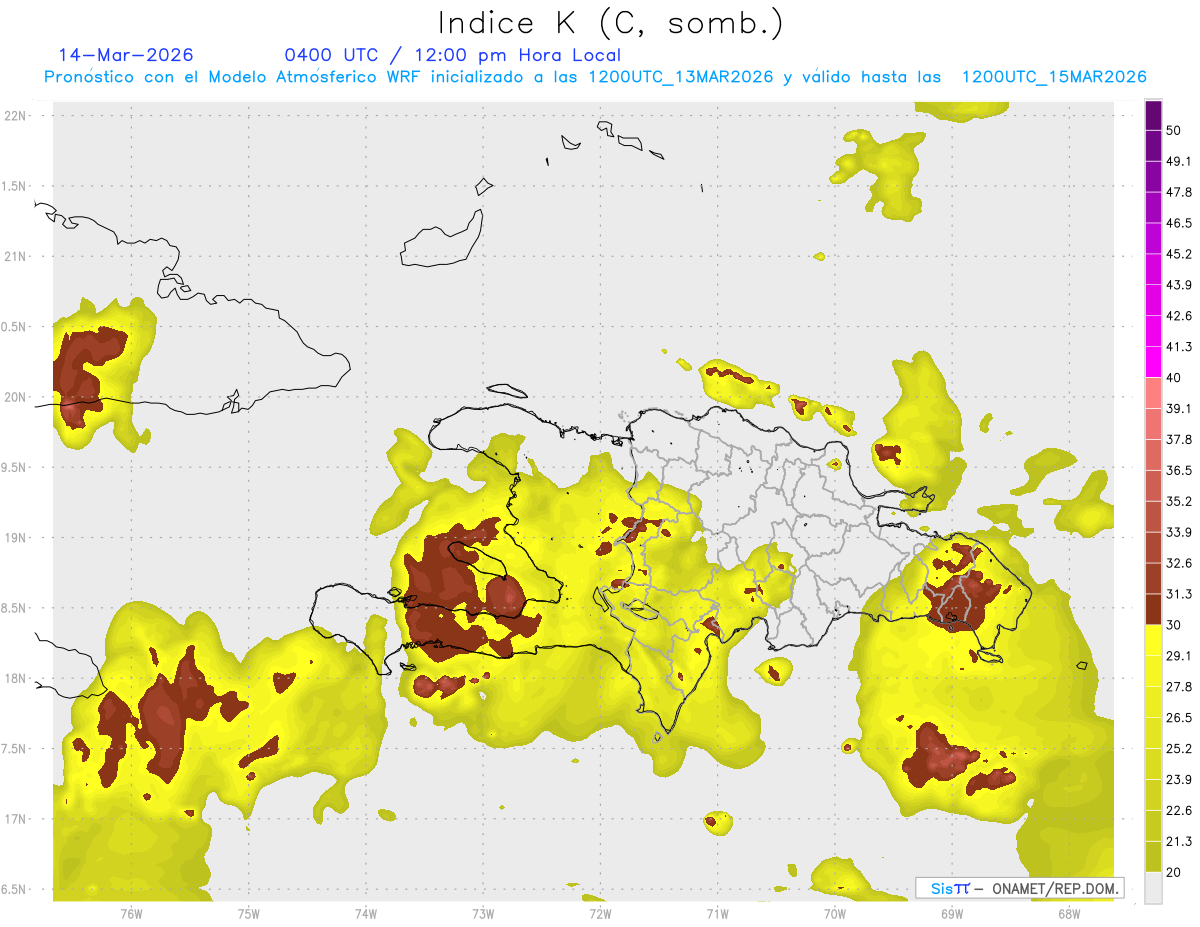Image resolution: width=1200 pixels, height=927 pixels.
Task: Click the '37.8' color scale value
Action: point(1179,440)
